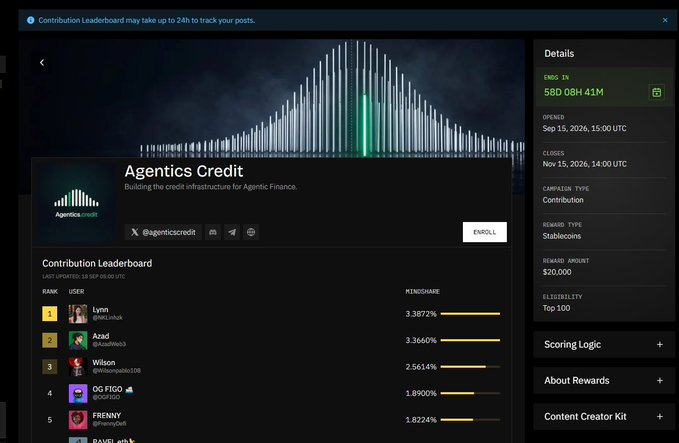Click the $20,000 reward amount

coord(557,272)
